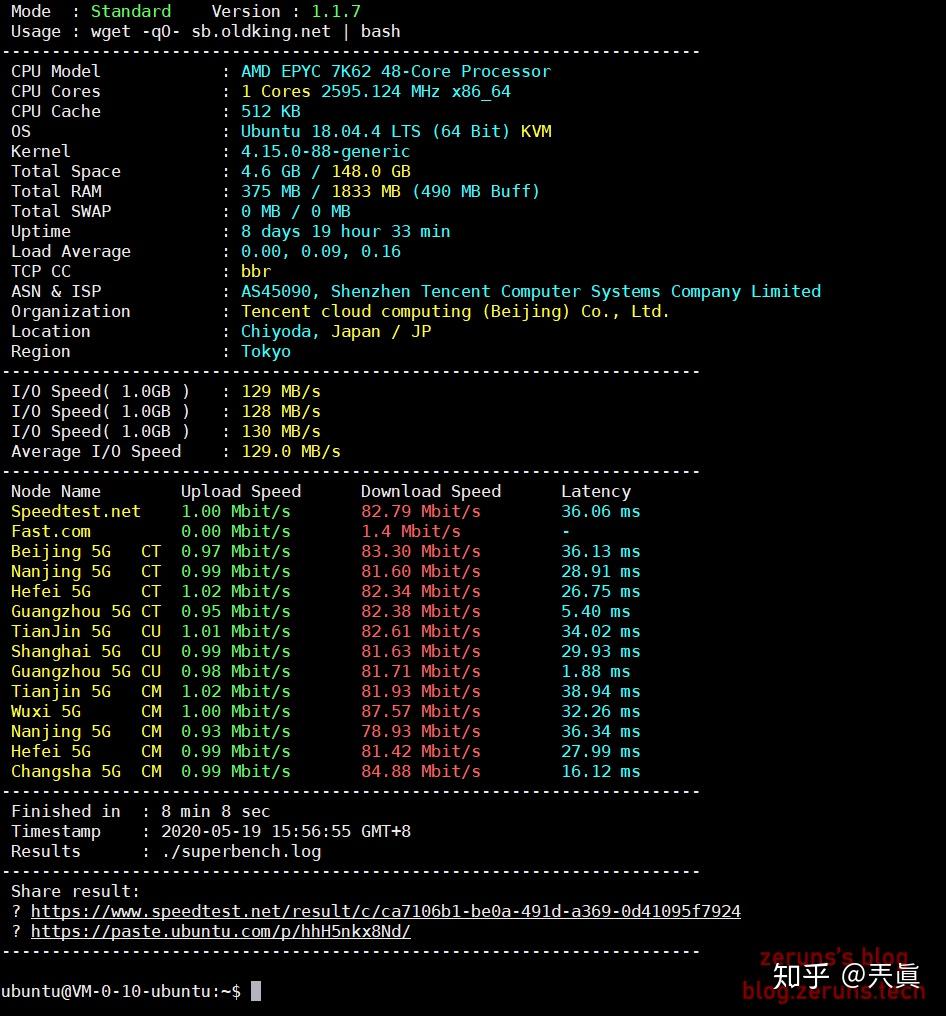Screen dimensions: 946x1016
Task: Click the 'Changsha 5G CM' node row
Action: 325,772
